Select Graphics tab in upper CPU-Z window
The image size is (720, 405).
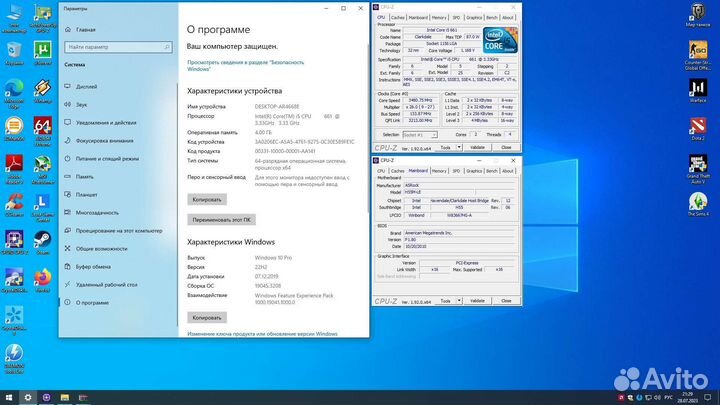(x=474, y=17)
